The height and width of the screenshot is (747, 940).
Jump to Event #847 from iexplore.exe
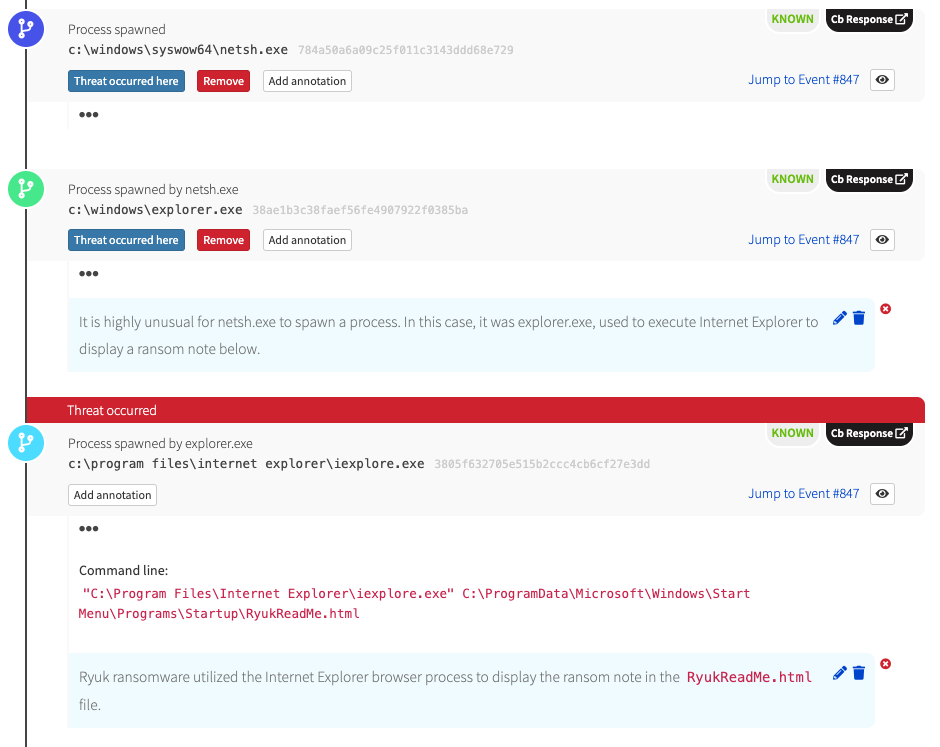tap(803, 494)
